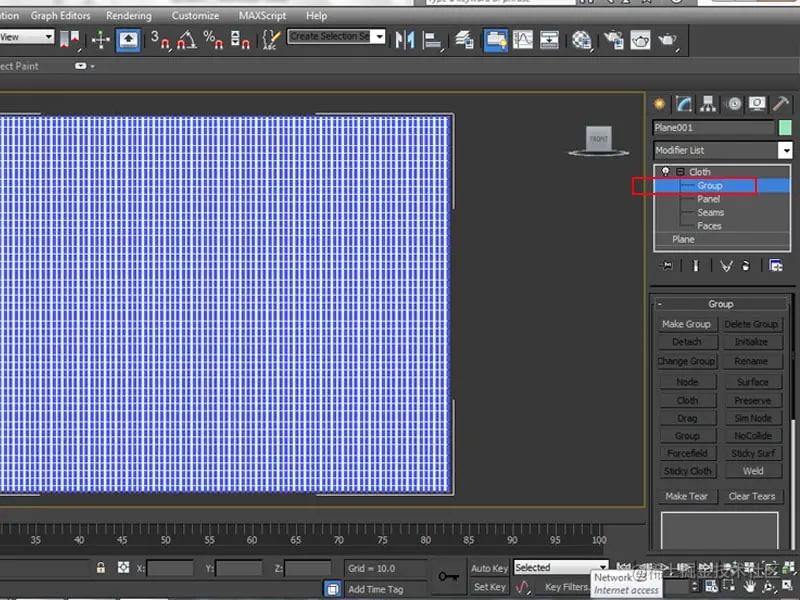Screen dimensions: 800x600
Task: Click the Mirror tool in toolbar
Action: coord(405,40)
